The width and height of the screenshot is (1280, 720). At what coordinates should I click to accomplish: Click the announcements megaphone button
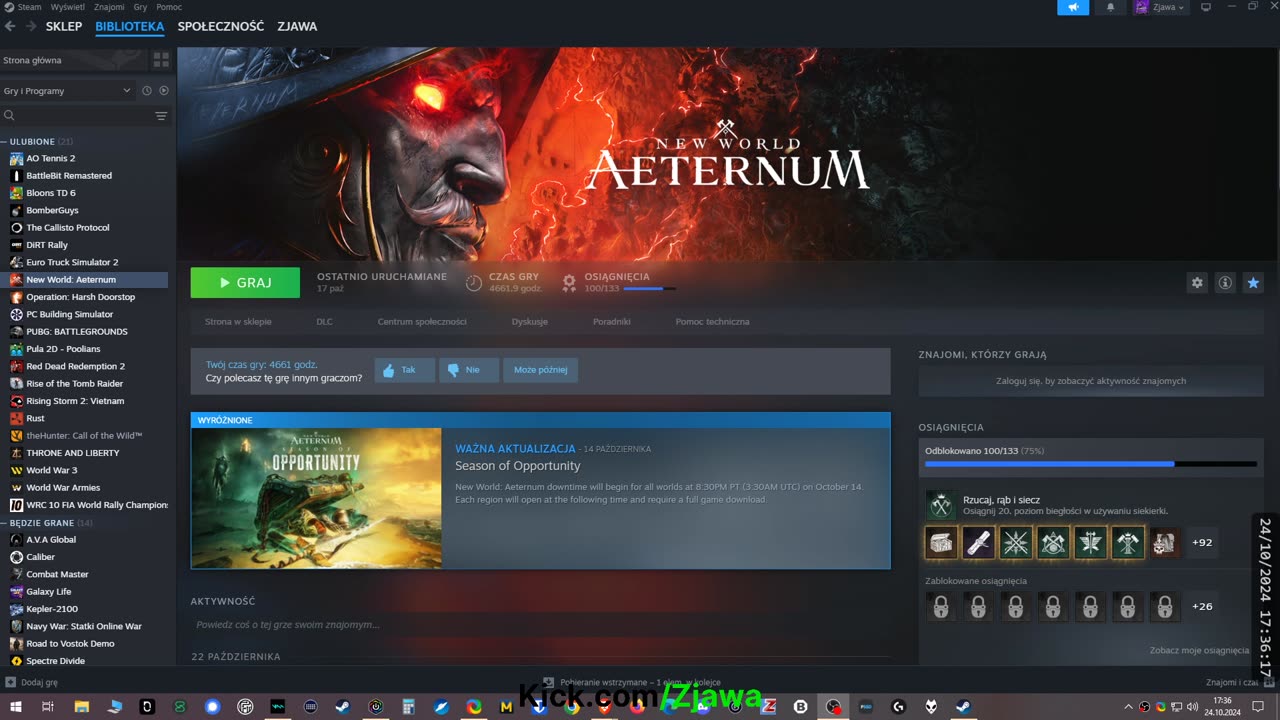pyautogui.click(x=1073, y=7)
